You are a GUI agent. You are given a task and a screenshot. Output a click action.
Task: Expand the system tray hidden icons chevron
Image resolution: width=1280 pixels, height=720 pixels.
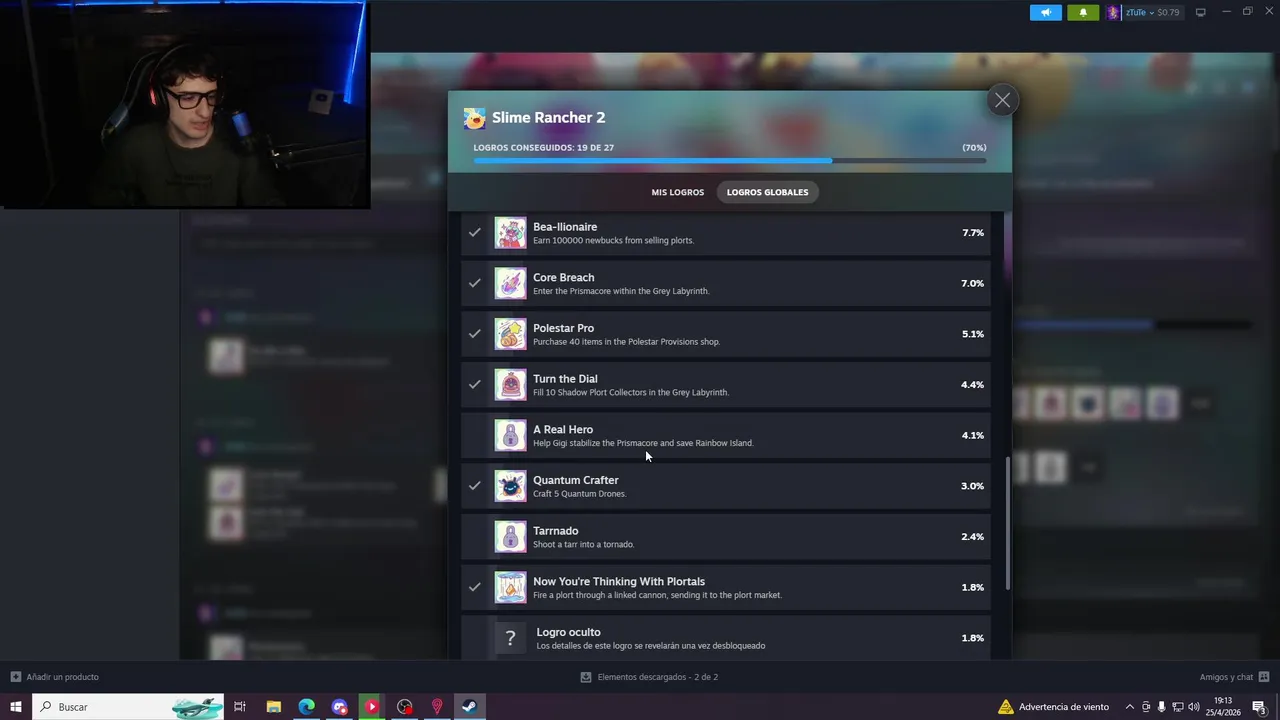click(1130, 707)
